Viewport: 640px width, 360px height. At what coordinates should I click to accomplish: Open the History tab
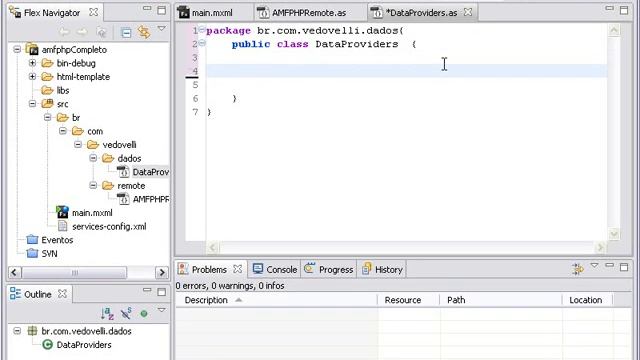click(383, 269)
